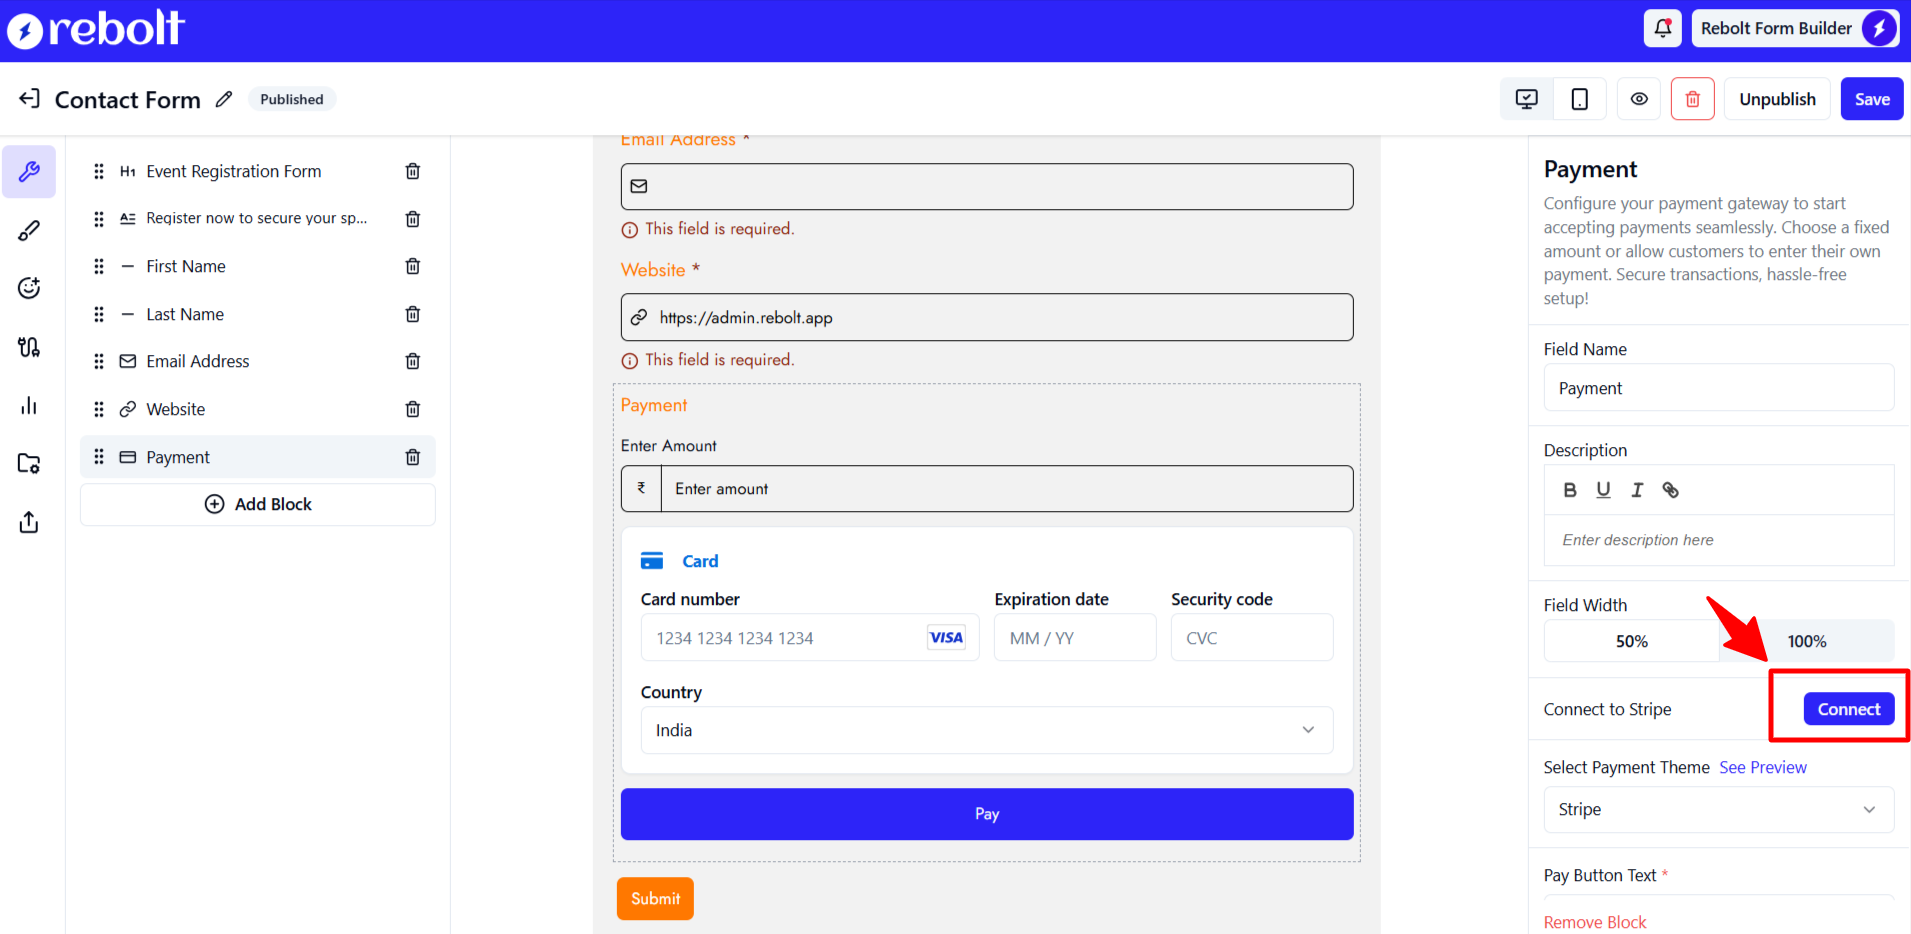Preview the form with the eye icon

1639,99
